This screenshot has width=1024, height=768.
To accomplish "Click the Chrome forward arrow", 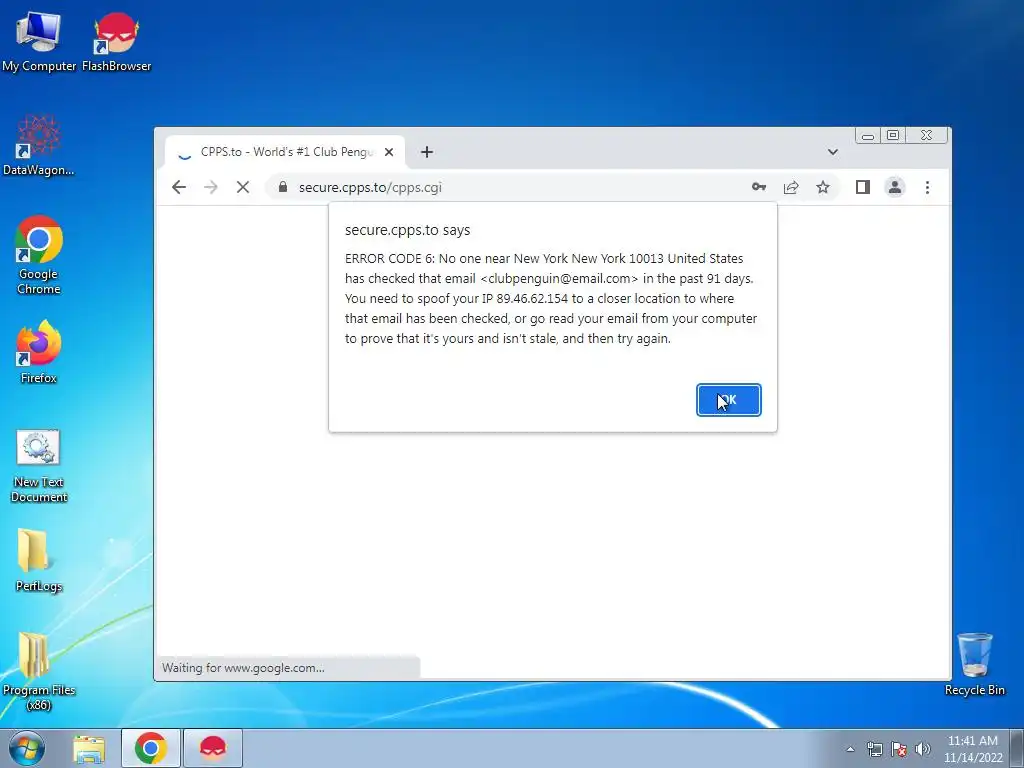I will tap(210, 187).
